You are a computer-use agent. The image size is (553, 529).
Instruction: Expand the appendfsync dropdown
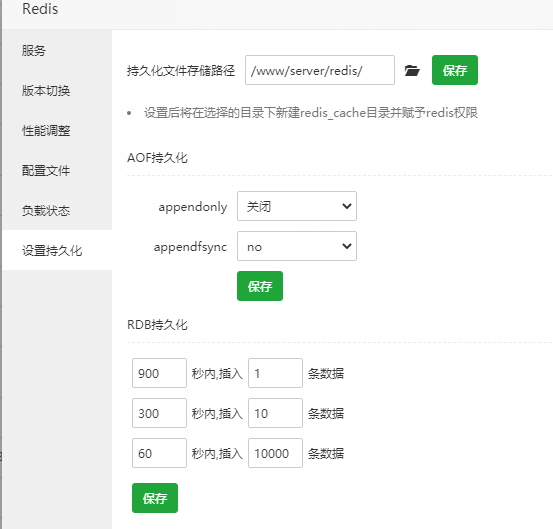click(297, 246)
